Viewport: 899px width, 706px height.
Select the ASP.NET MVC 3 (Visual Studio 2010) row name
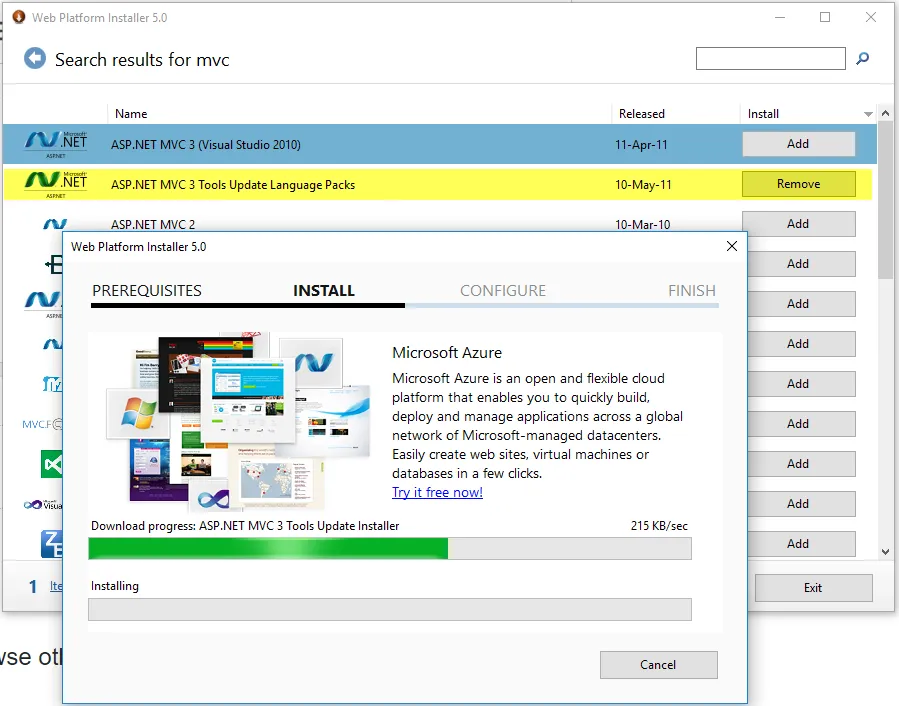pyautogui.click(x=205, y=145)
